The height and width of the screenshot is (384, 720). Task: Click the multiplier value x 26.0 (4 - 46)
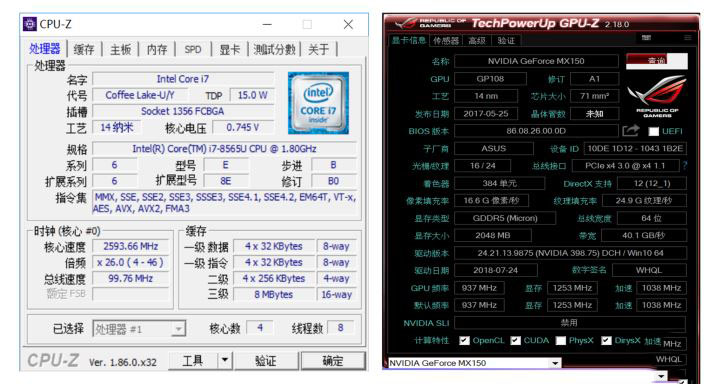click(130, 262)
